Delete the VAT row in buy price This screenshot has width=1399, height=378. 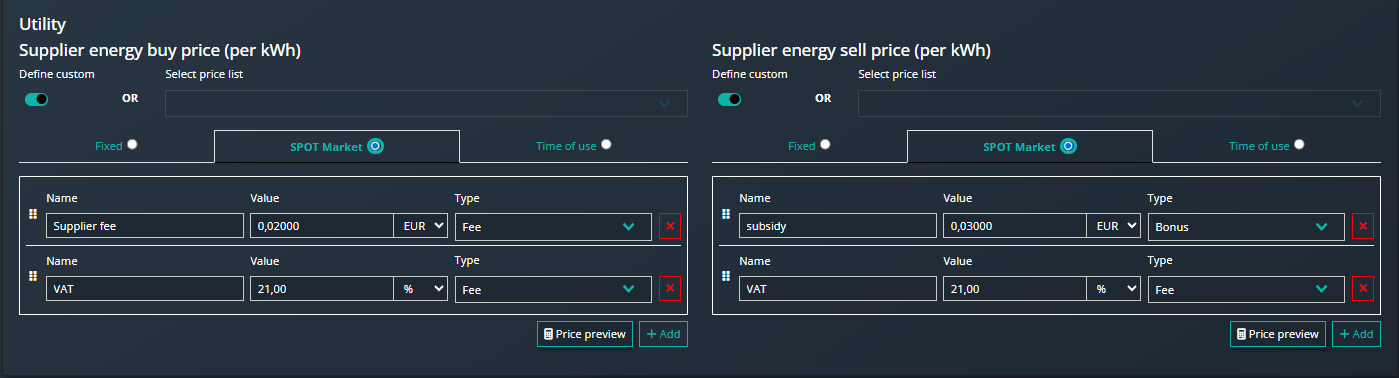coord(670,289)
